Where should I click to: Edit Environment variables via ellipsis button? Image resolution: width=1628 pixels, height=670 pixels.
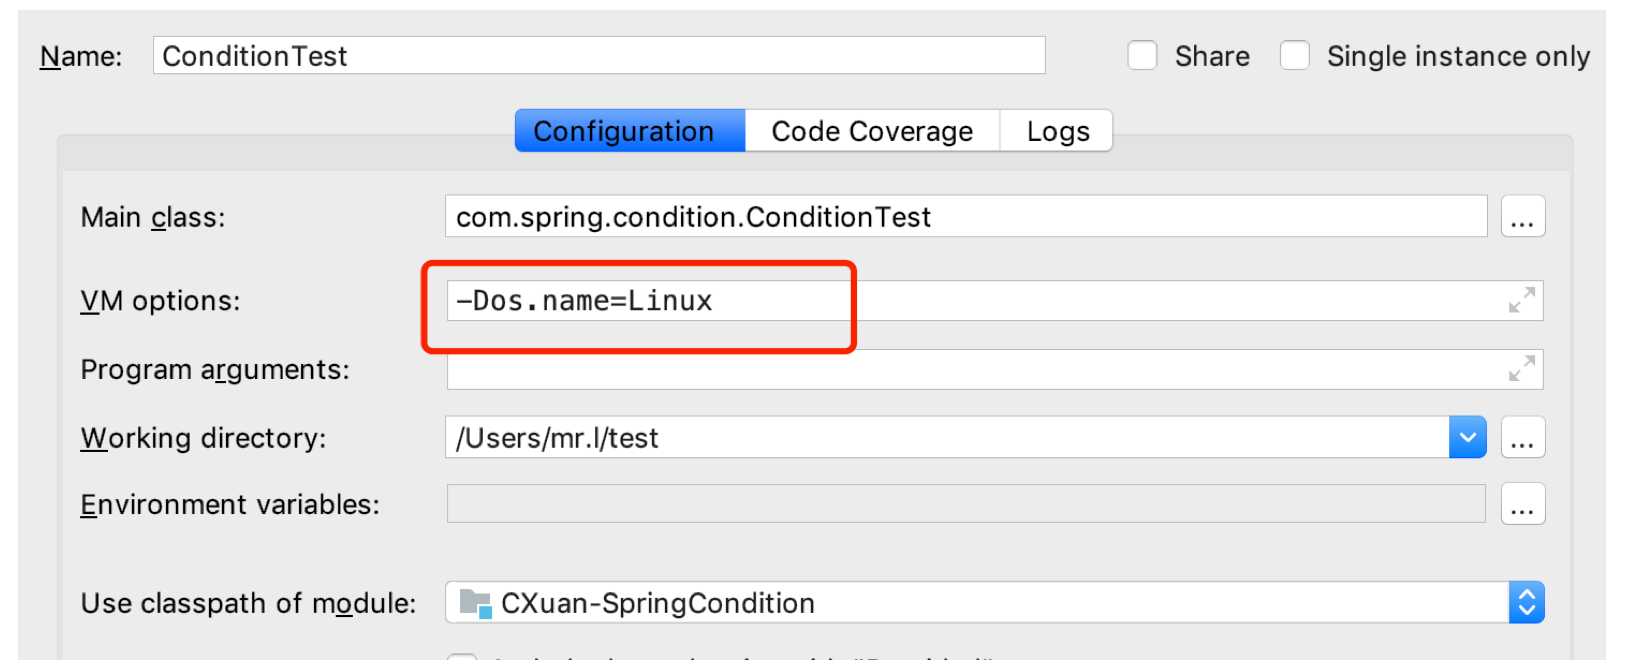[1522, 505]
